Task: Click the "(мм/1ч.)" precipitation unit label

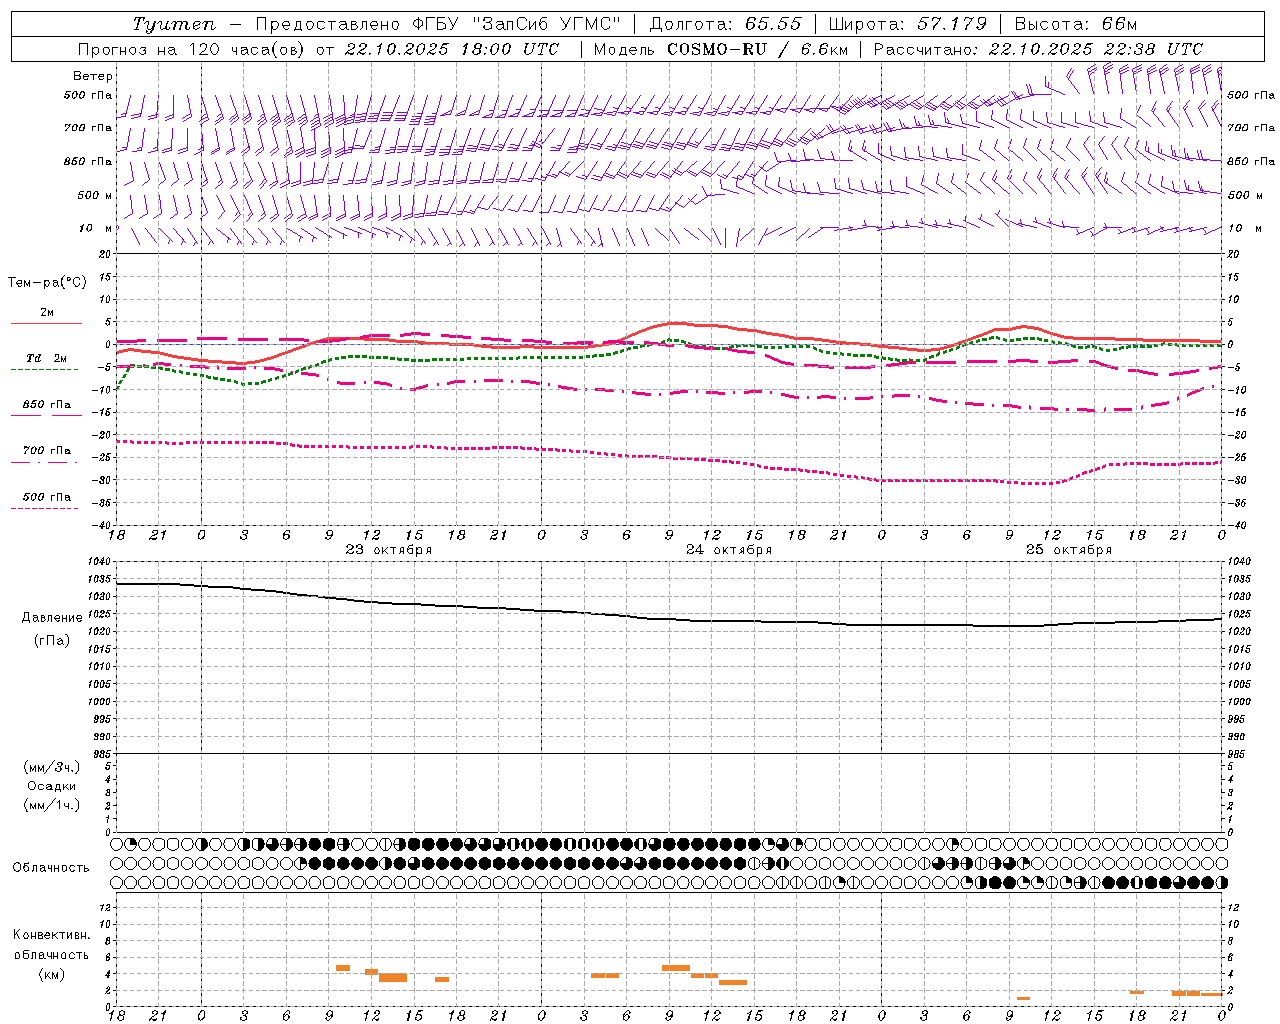Action: (x=52, y=805)
